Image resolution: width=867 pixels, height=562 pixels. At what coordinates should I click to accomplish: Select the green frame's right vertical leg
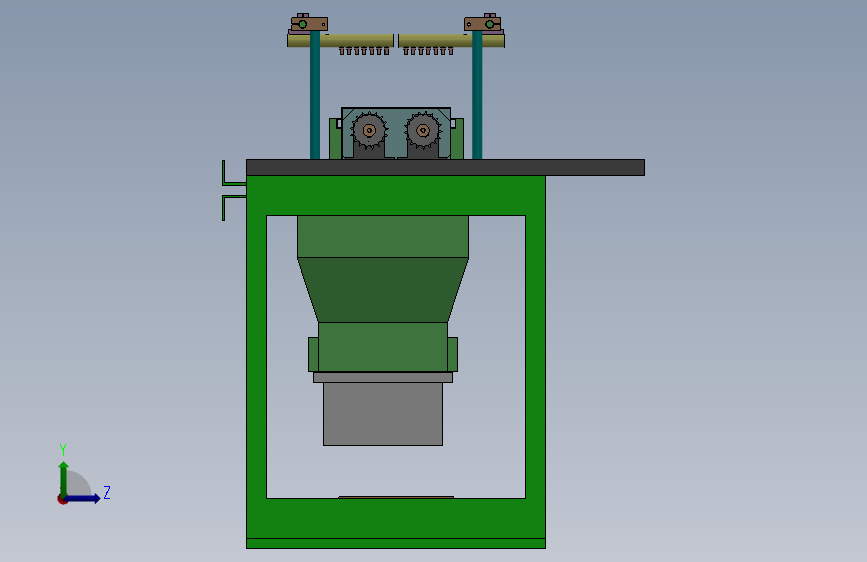point(535,357)
